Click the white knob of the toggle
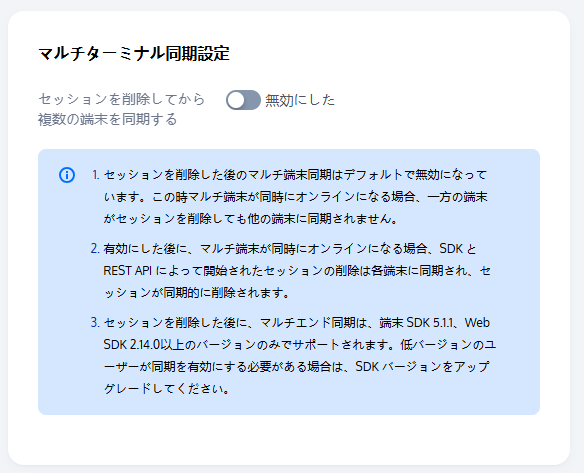The image size is (584, 473). (x=236, y=100)
